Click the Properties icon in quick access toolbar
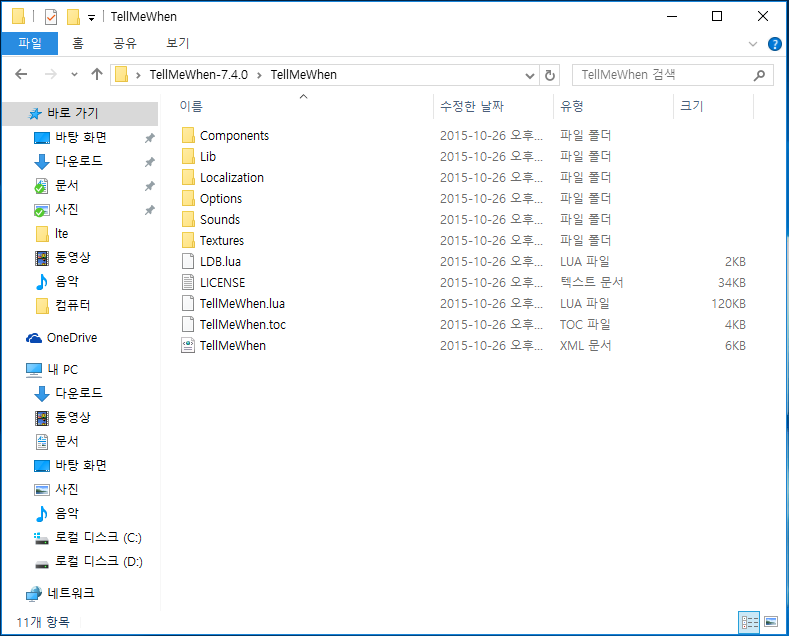The width and height of the screenshot is (789, 636). tap(51, 17)
